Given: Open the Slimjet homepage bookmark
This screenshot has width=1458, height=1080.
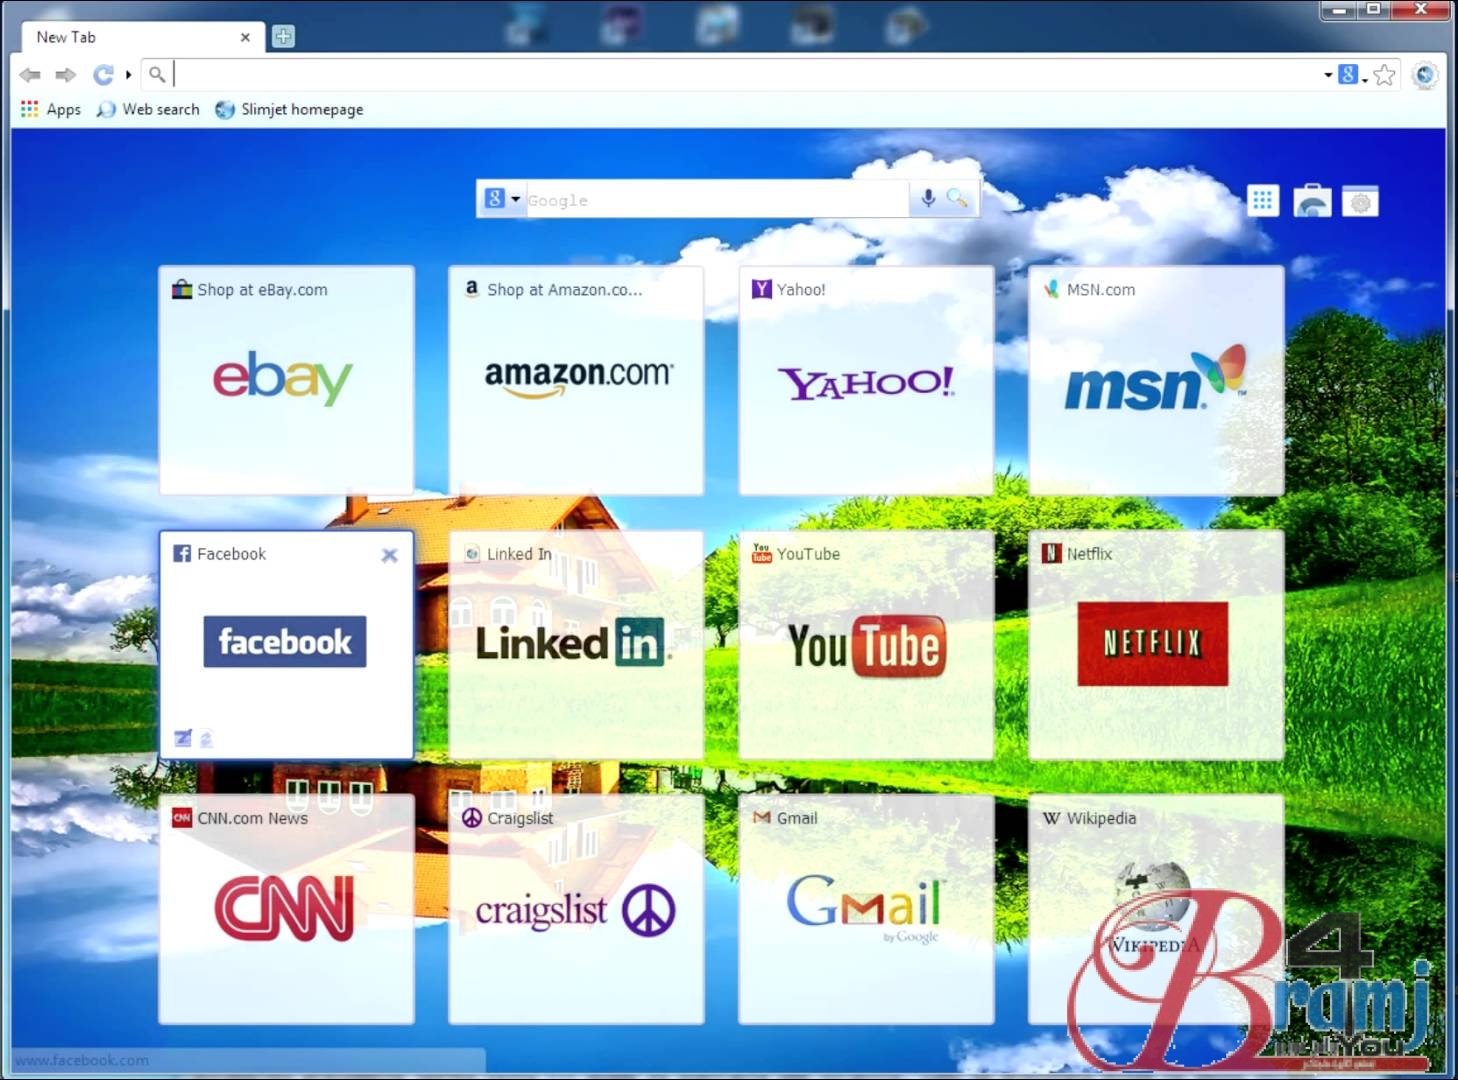Looking at the screenshot, I should [289, 109].
